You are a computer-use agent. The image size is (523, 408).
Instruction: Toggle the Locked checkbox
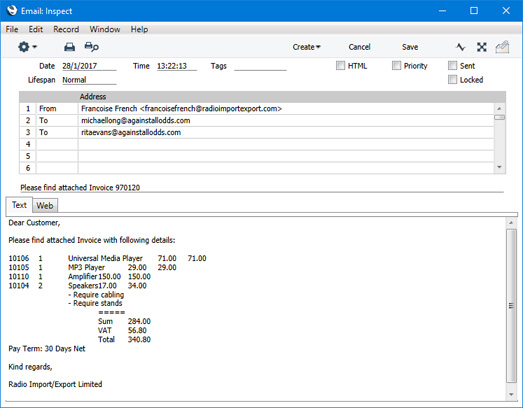pos(452,79)
